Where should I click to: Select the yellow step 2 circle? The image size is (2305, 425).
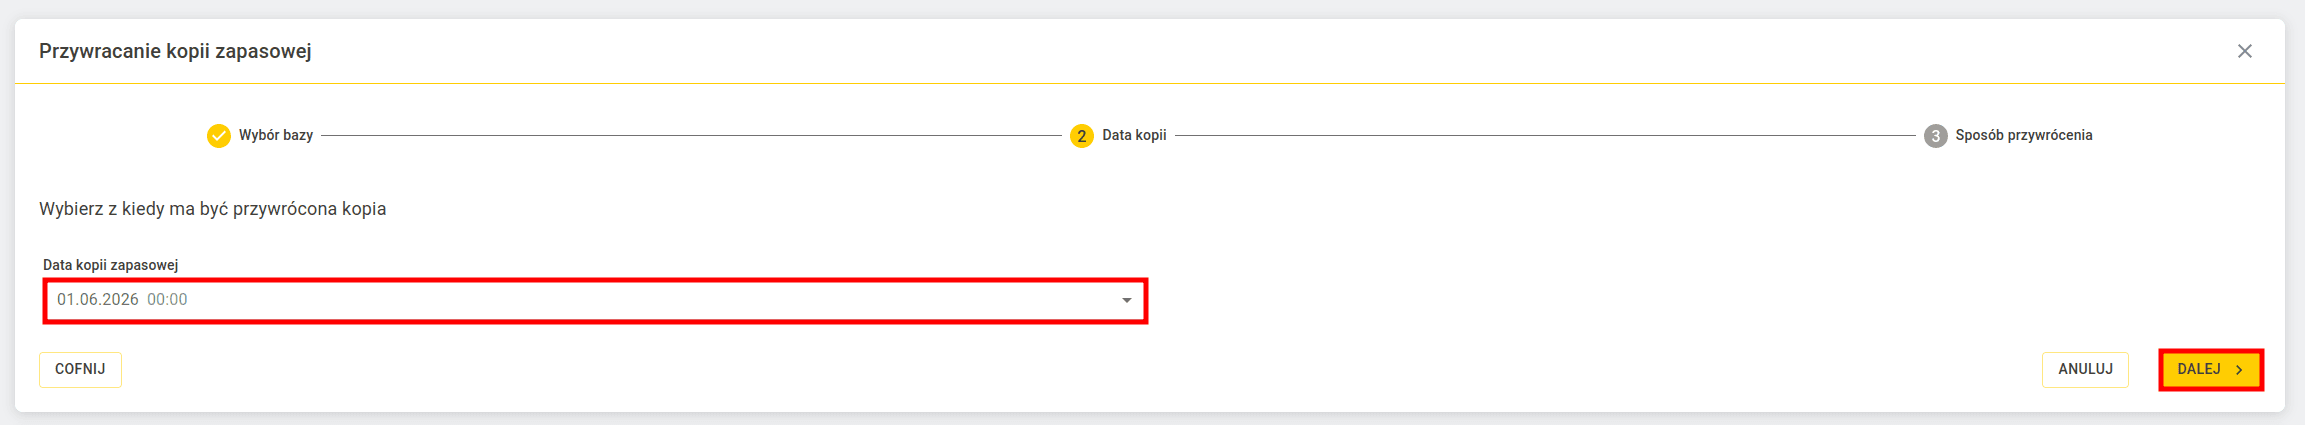pyautogui.click(x=1081, y=136)
